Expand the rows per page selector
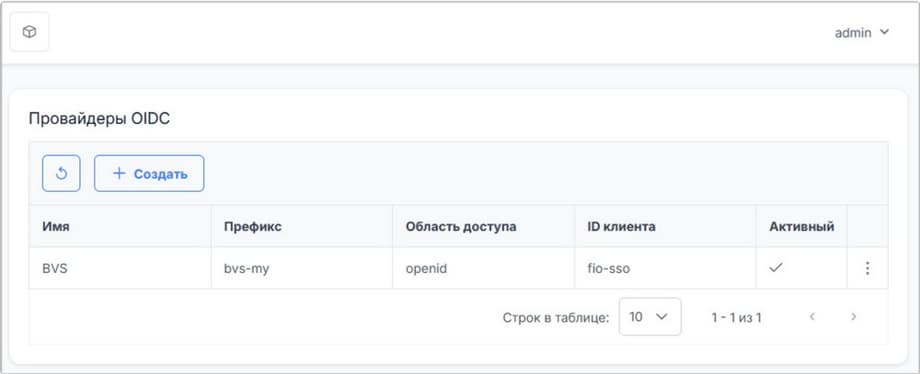 click(650, 317)
